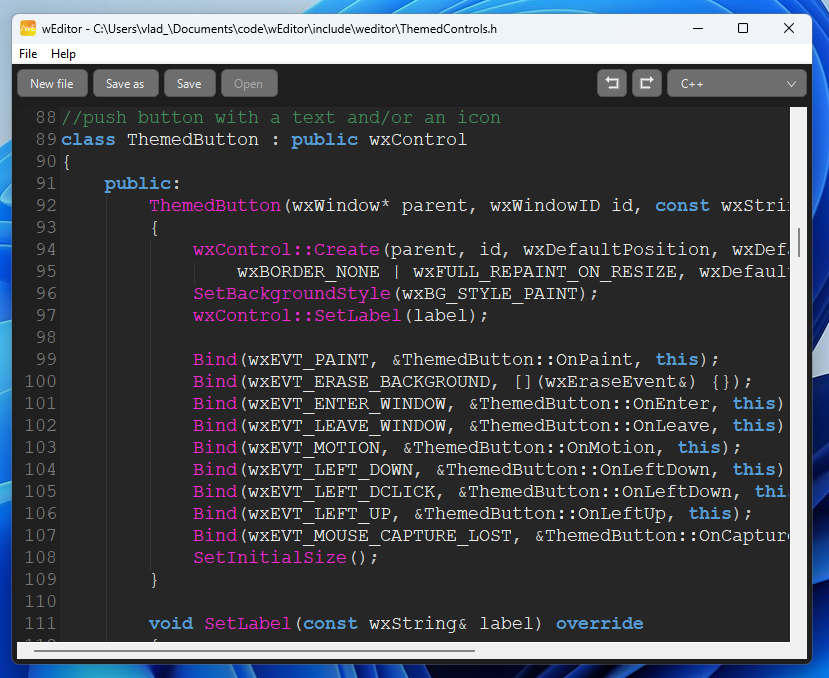
Task: Click 'public:' access specifier on line 91
Action: pyautogui.click(x=142, y=184)
